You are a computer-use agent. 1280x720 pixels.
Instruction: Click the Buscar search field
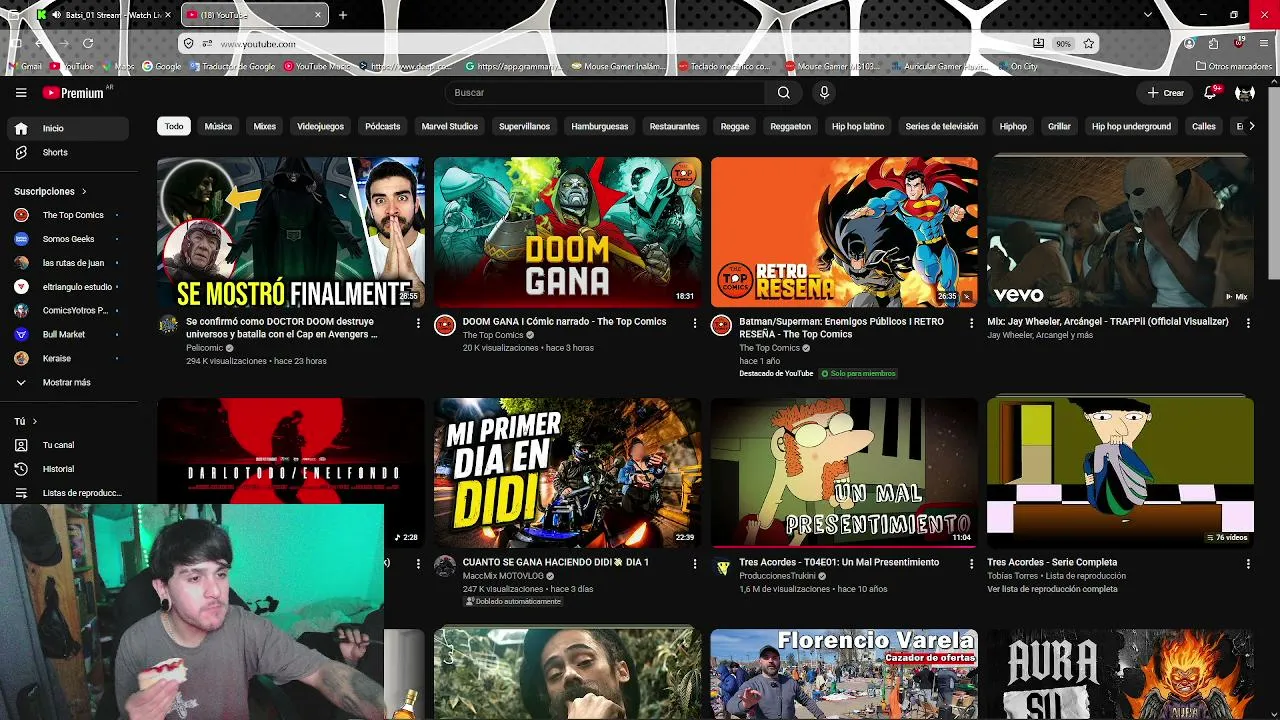click(x=606, y=93)
